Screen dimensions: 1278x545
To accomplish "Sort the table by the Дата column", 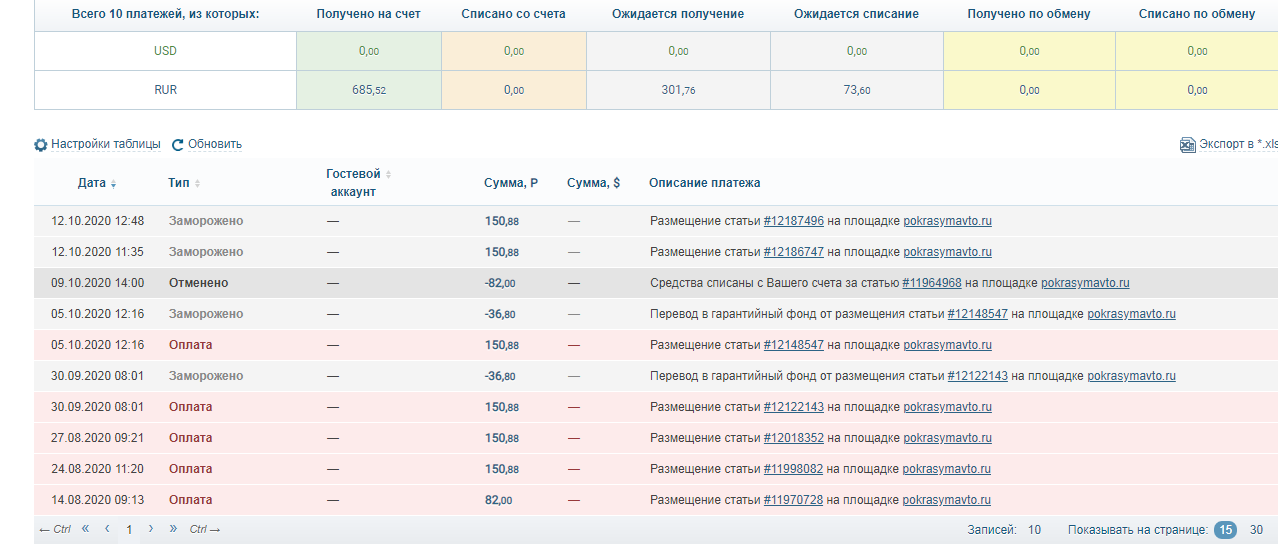I will click(97, 183).
